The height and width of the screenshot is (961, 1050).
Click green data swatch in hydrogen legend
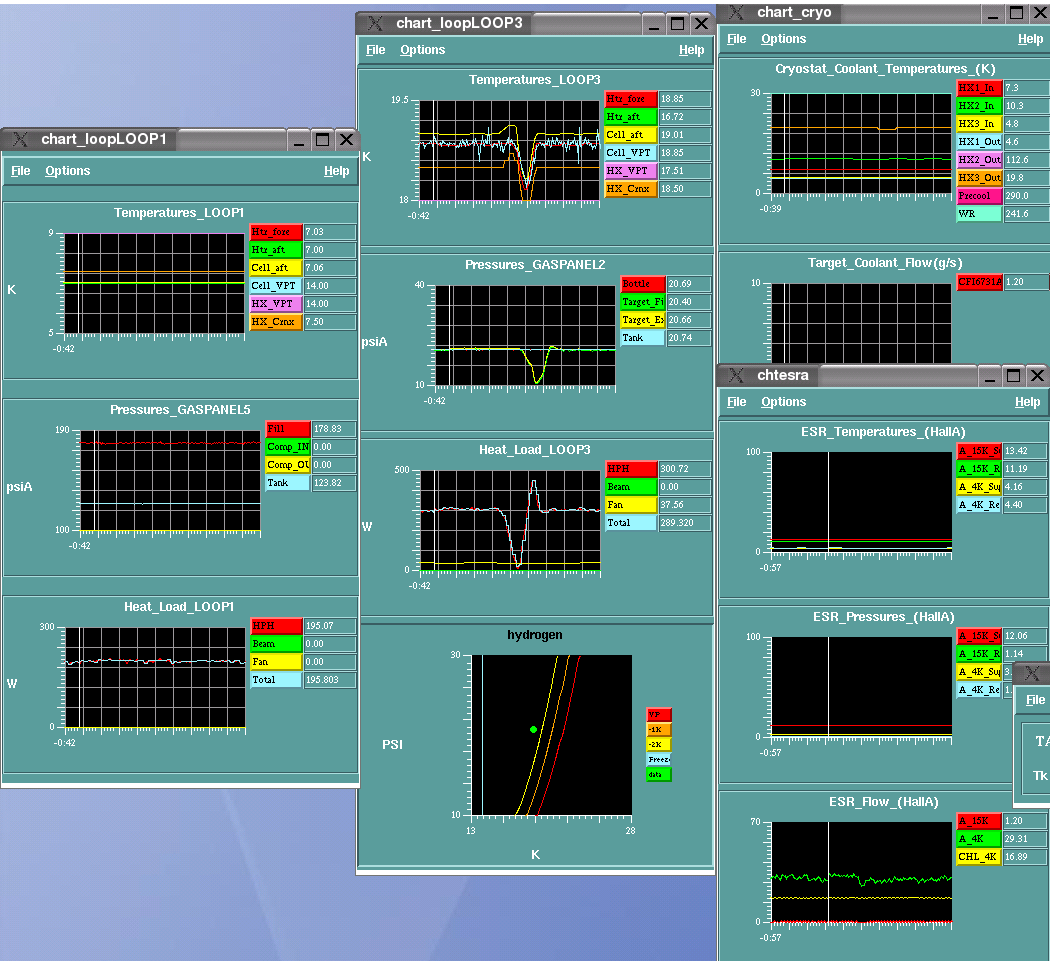pos(659,774)
